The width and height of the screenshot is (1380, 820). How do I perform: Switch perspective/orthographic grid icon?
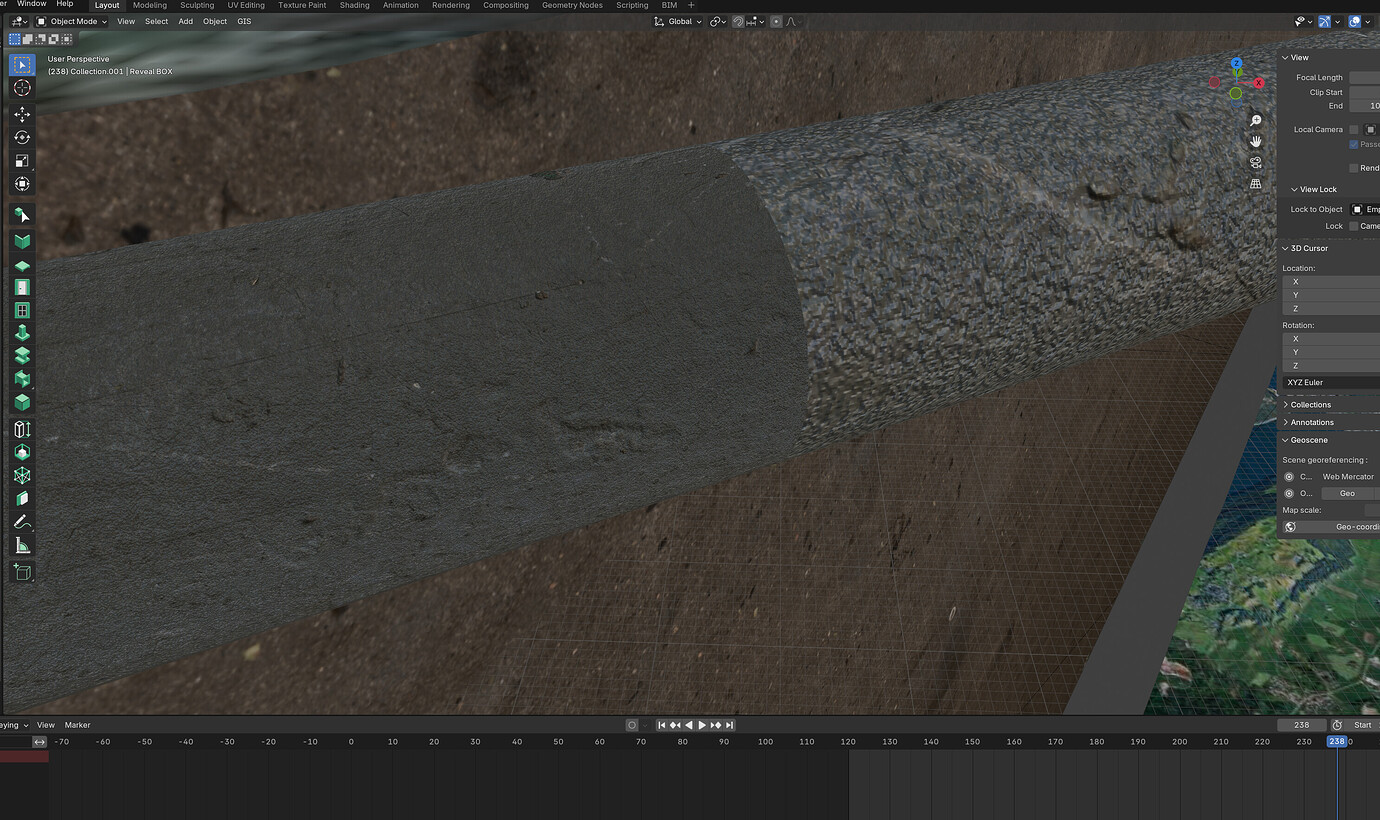point(1256,184)
